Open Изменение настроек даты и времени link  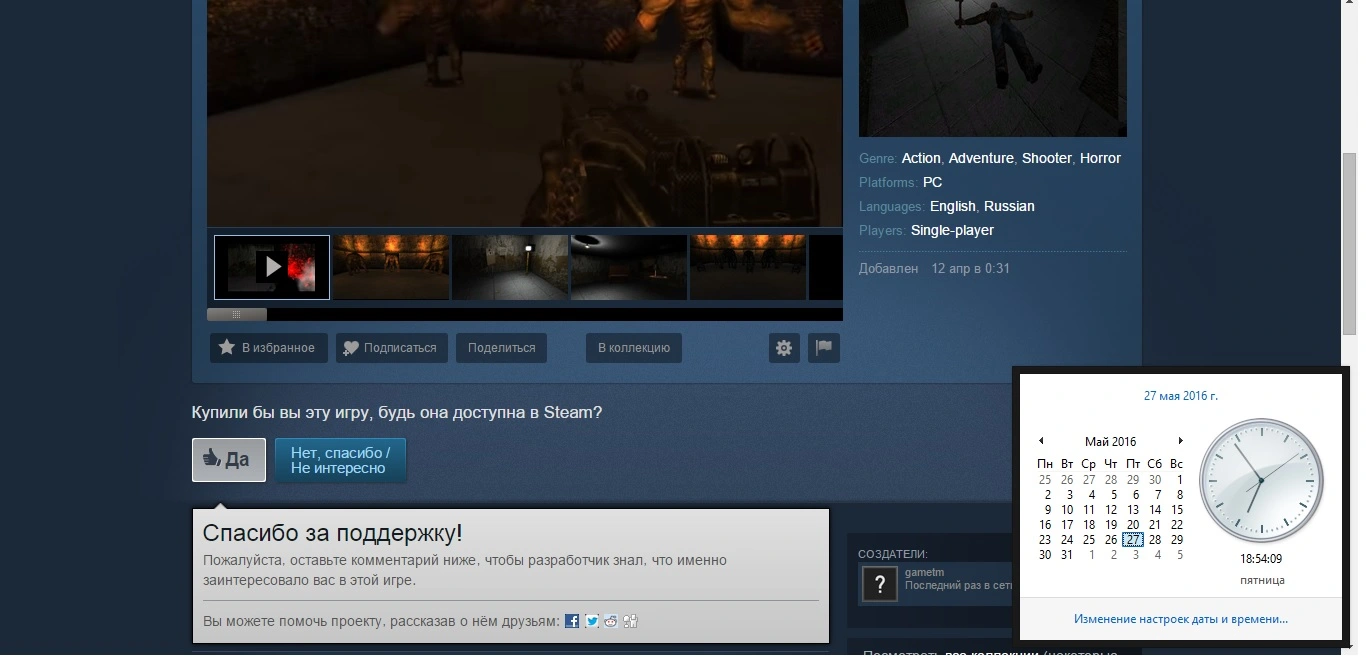tap(1181, 619)
